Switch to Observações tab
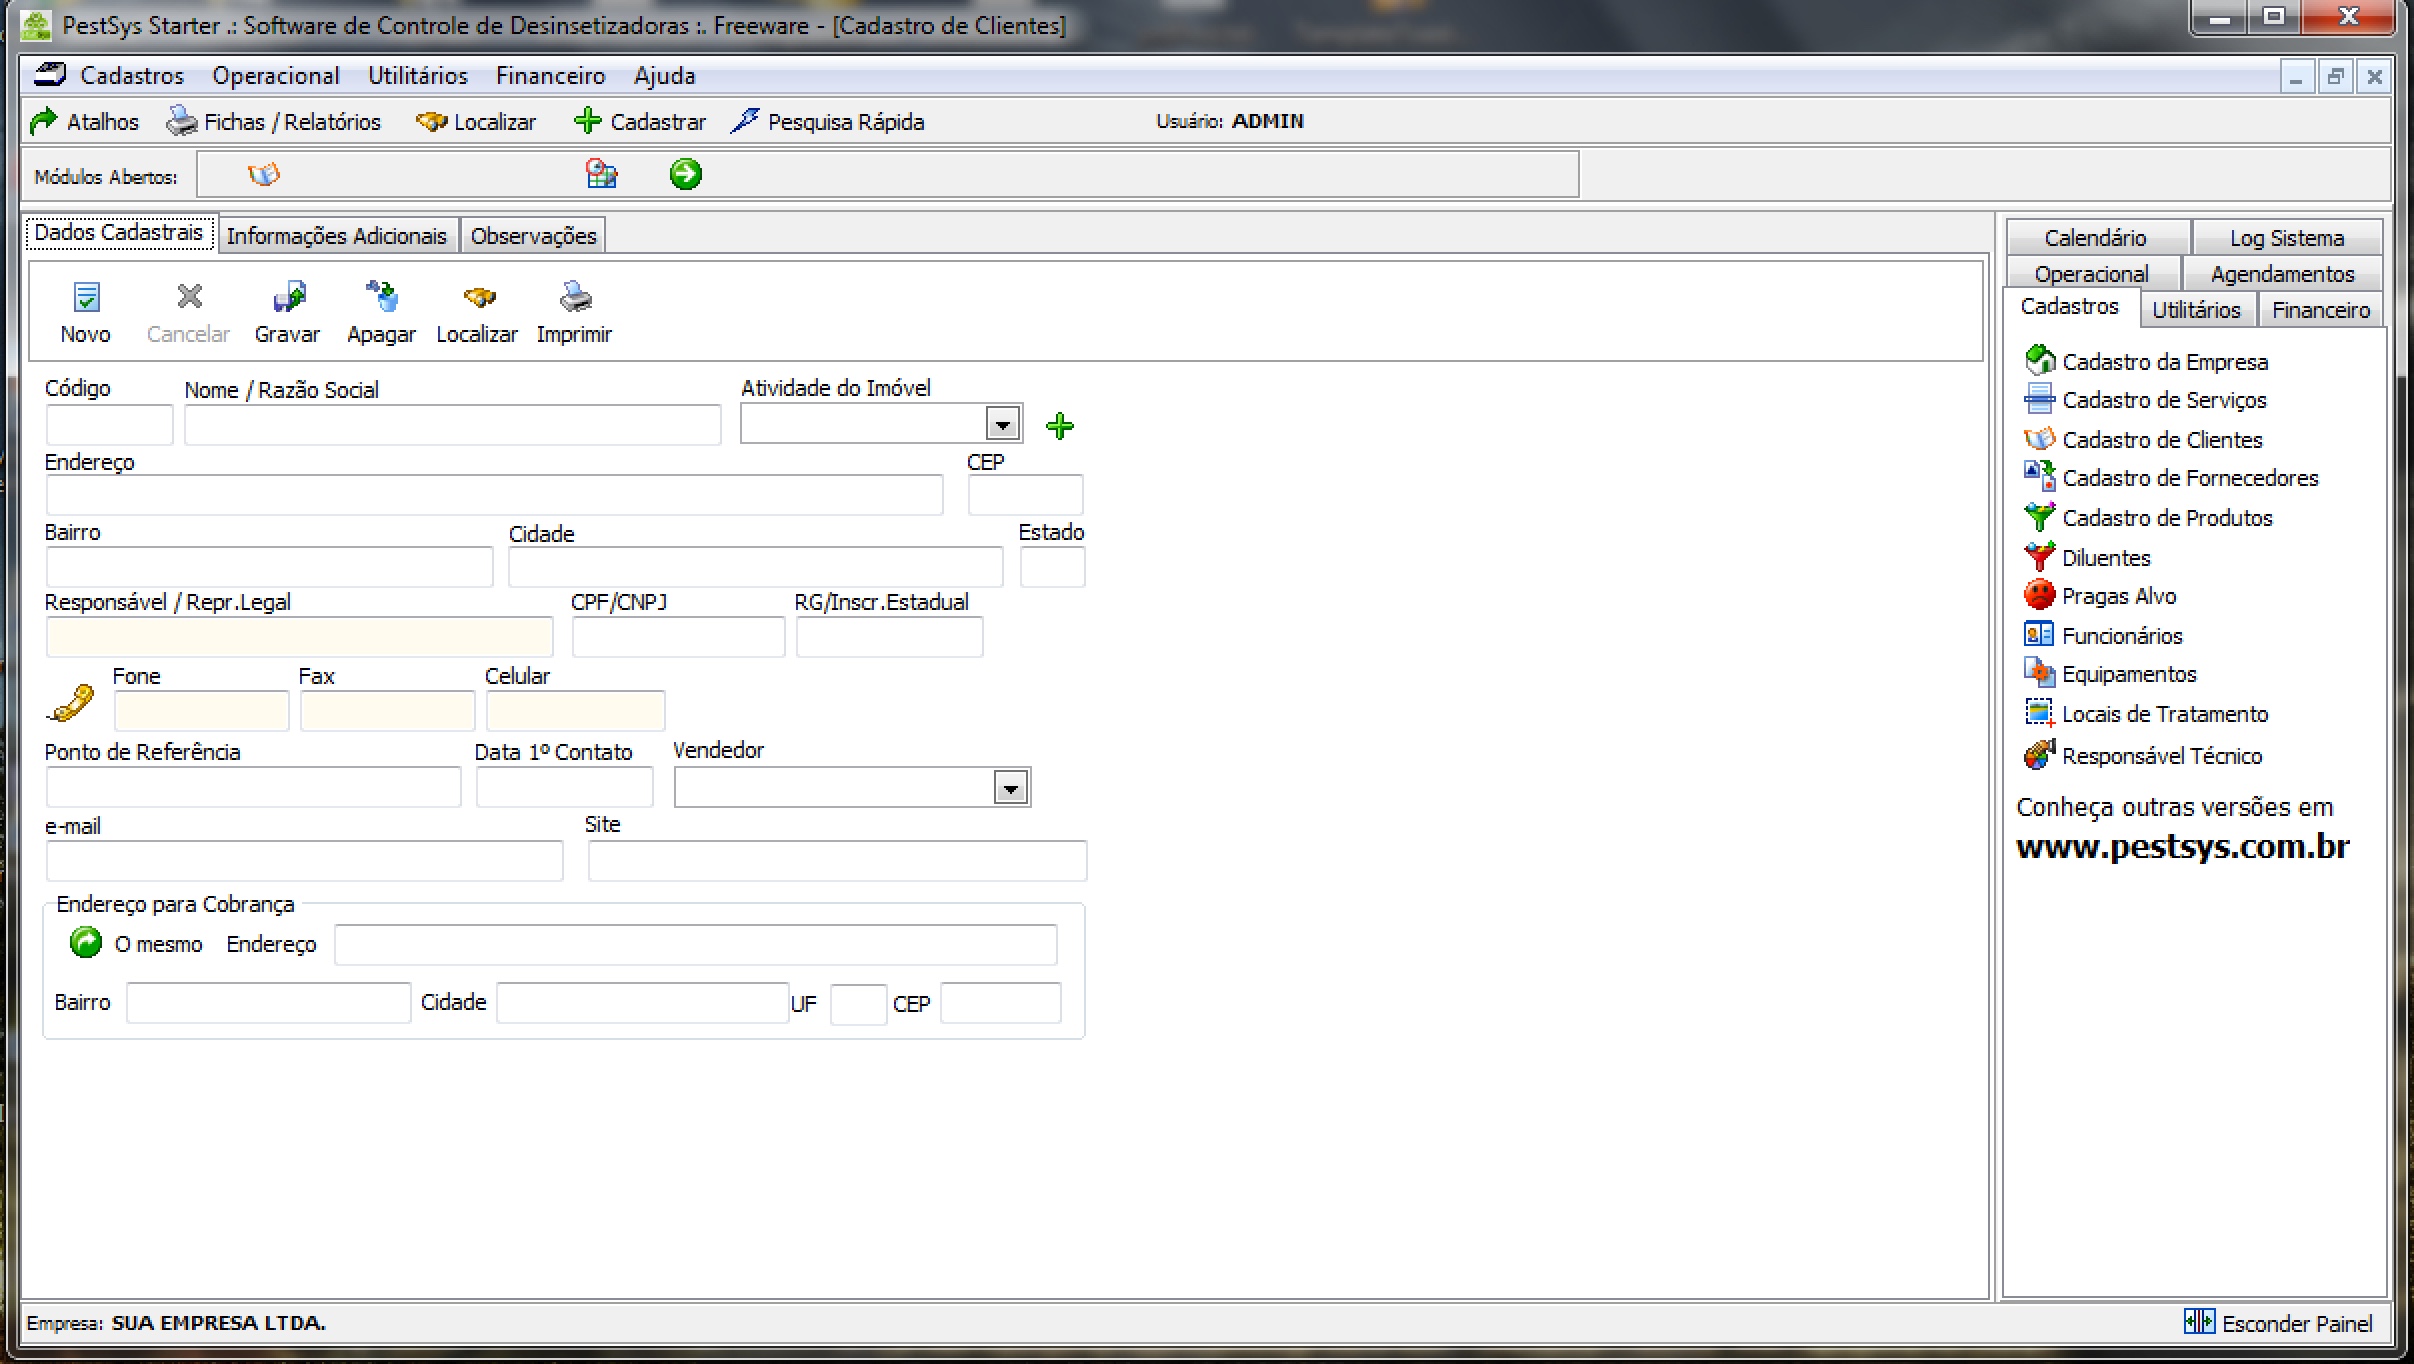The width and height of the screenshot is (2414, 1364). 534,236
